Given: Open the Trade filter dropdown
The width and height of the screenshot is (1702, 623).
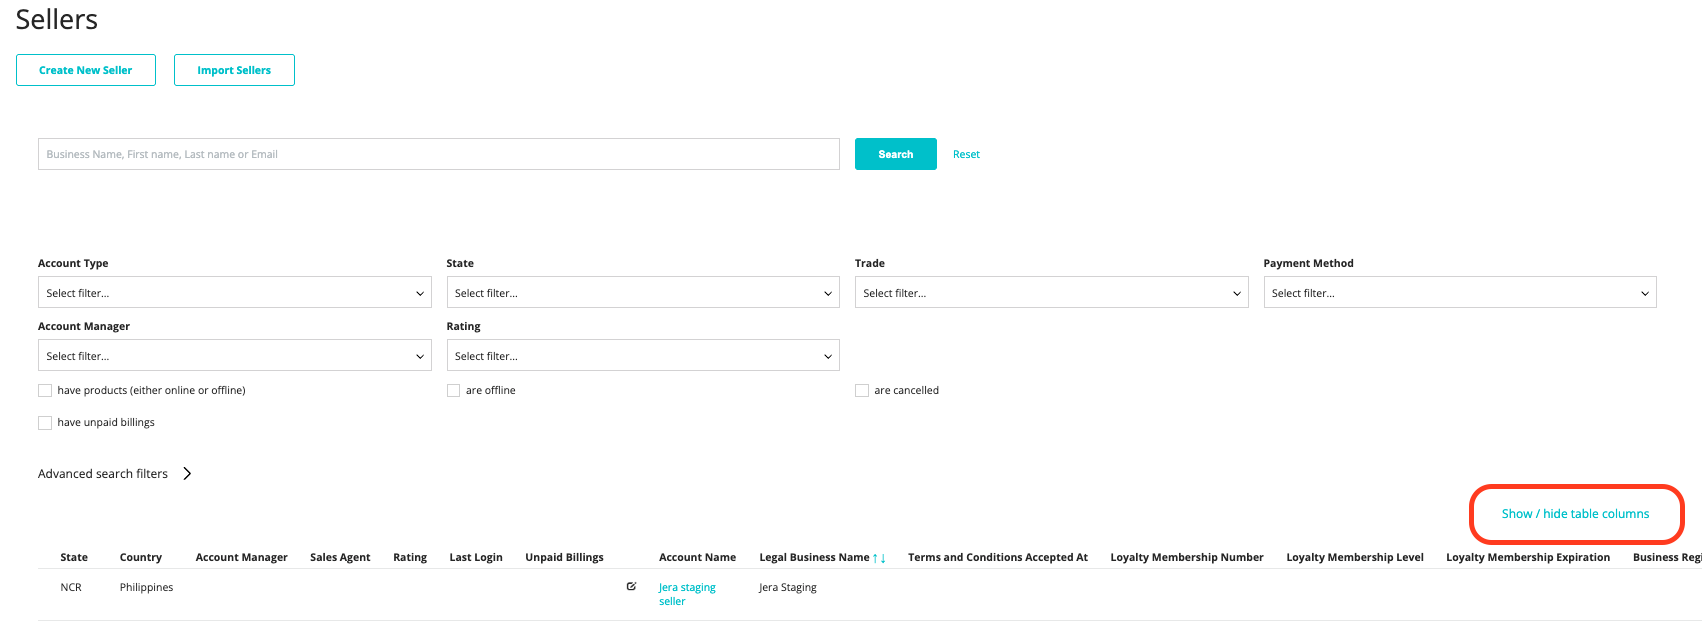Looking at the screenshot, I should tap(1052, 293).
